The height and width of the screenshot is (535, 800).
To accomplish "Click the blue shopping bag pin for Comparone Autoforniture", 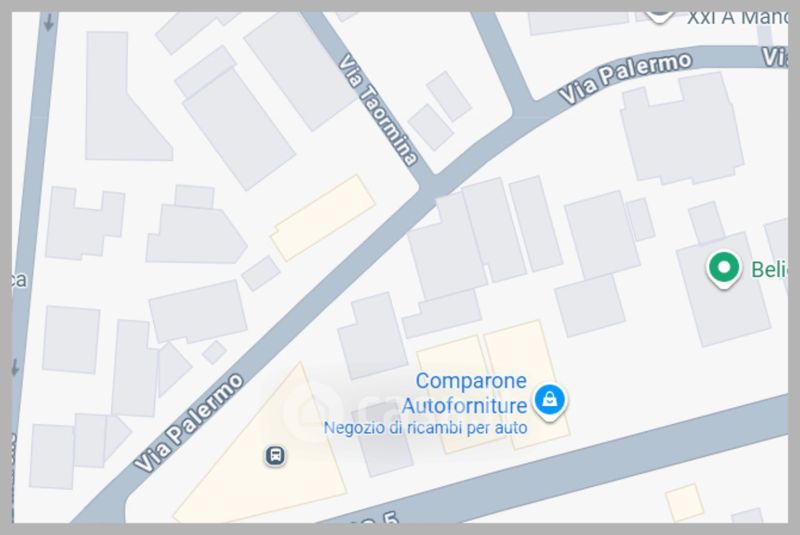I will tap(549, 401).
